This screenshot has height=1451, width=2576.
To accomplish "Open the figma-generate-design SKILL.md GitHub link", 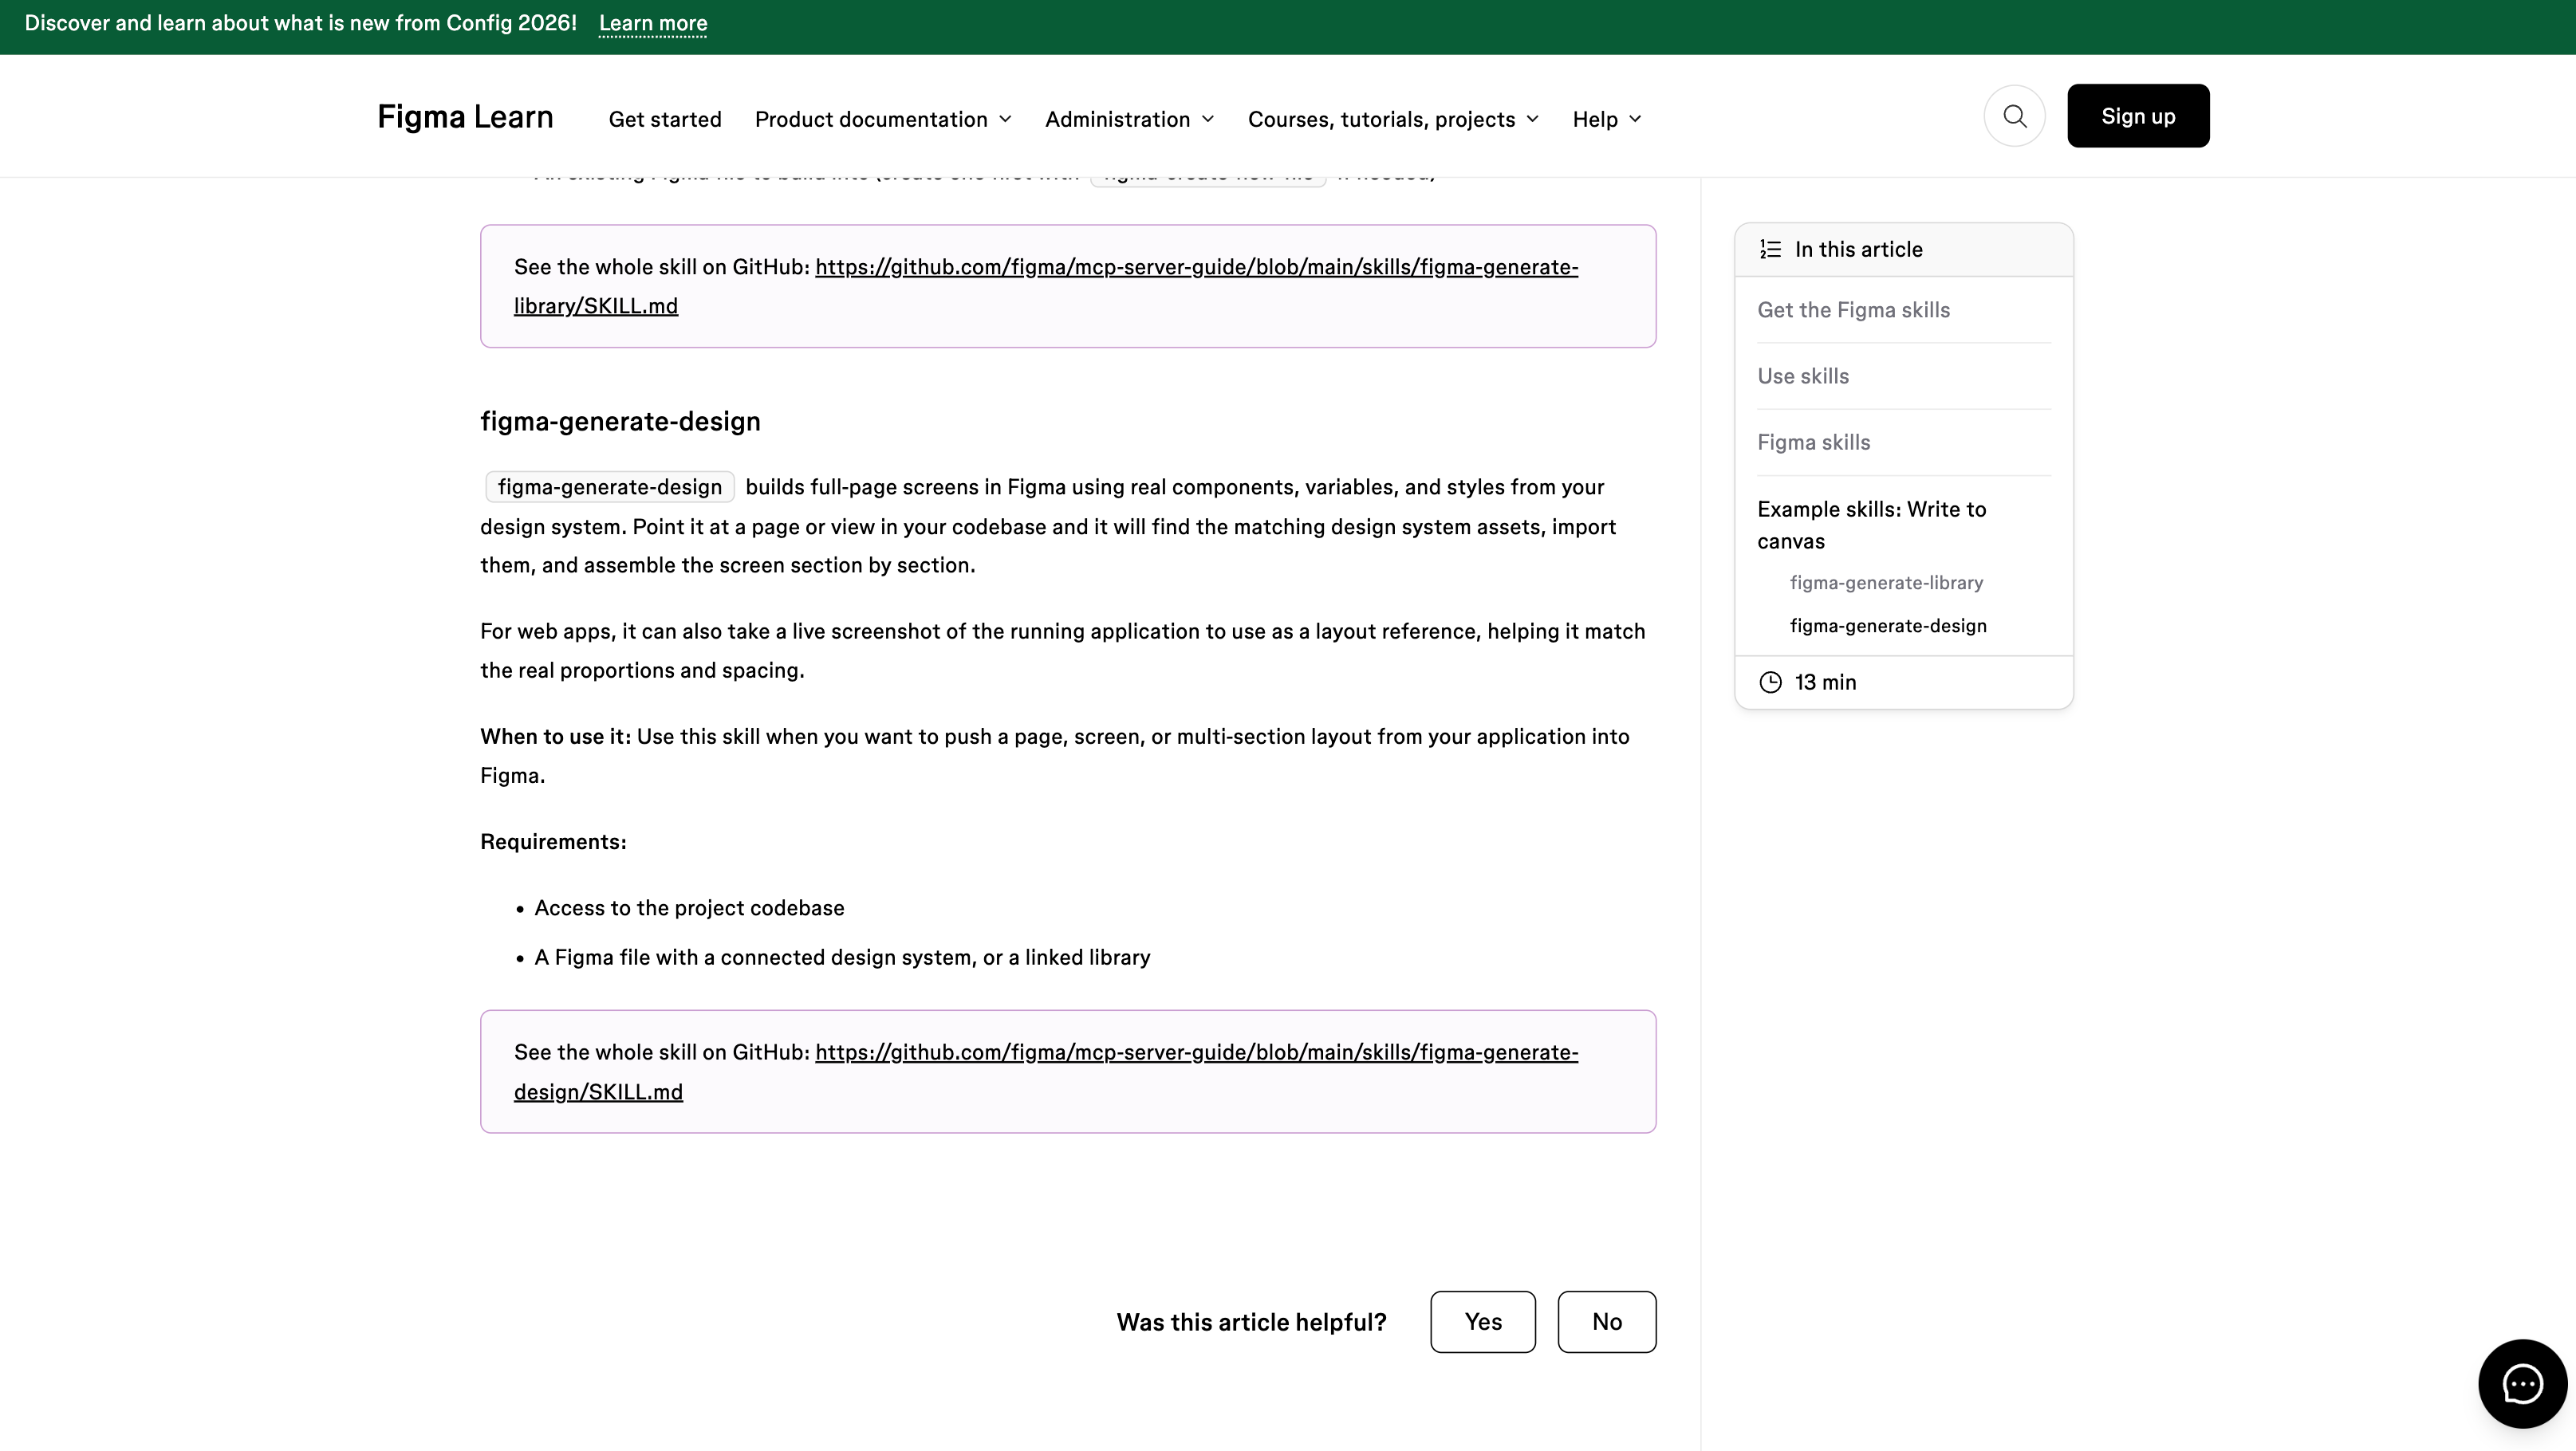I will (1046, 1072).
